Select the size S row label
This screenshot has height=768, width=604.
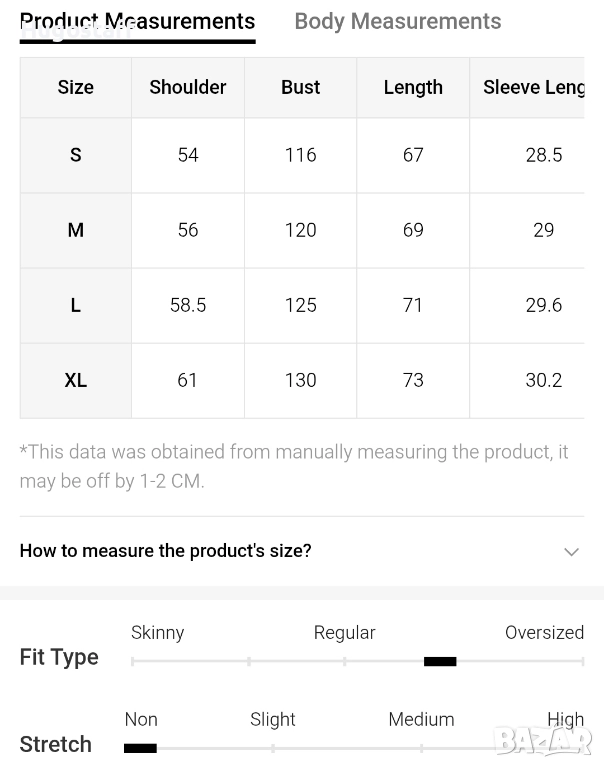pyautogui.click(x=75, y=155)
